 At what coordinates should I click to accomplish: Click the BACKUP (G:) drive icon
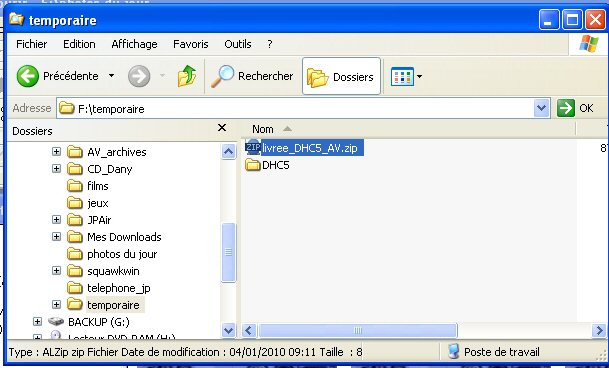56,322
